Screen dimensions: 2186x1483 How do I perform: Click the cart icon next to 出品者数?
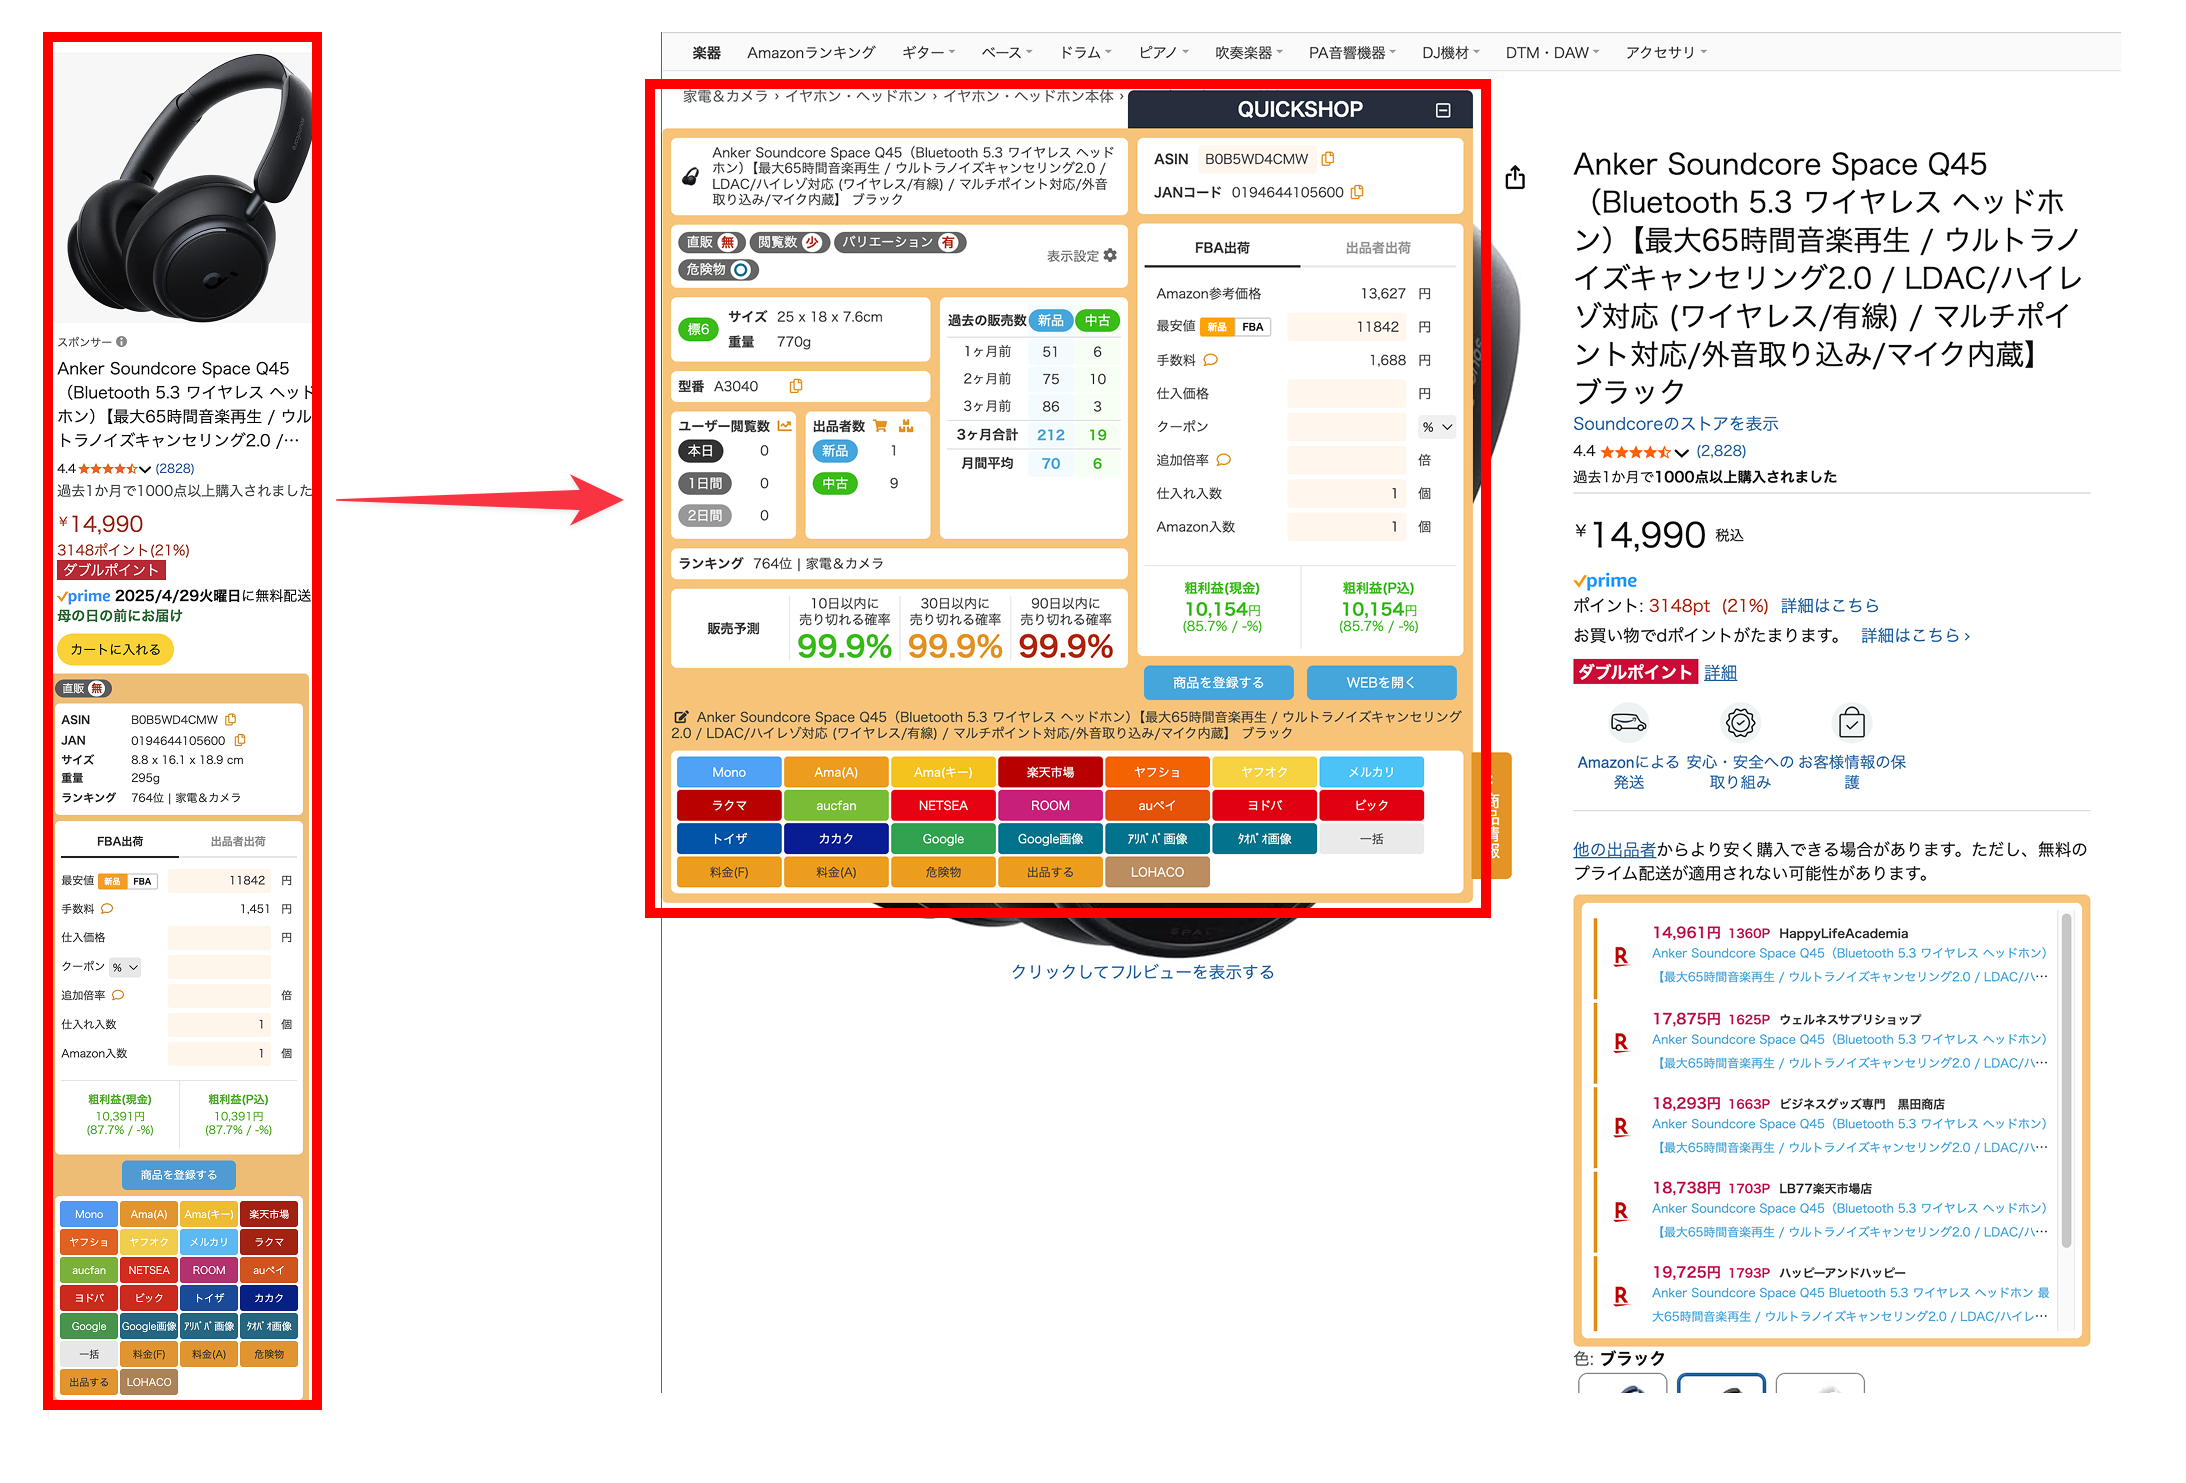coord(880,426)
